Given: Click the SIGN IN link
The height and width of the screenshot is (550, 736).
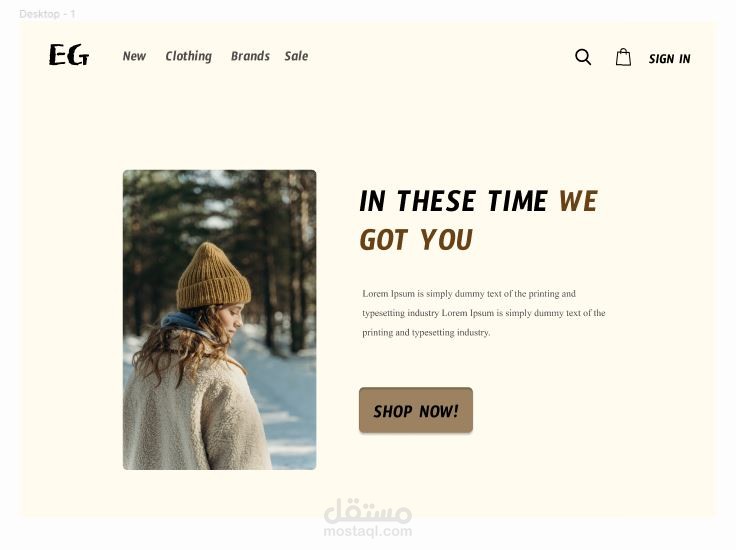Looking at the screenshot, I should pyautogui.click(x=669, y=59).
